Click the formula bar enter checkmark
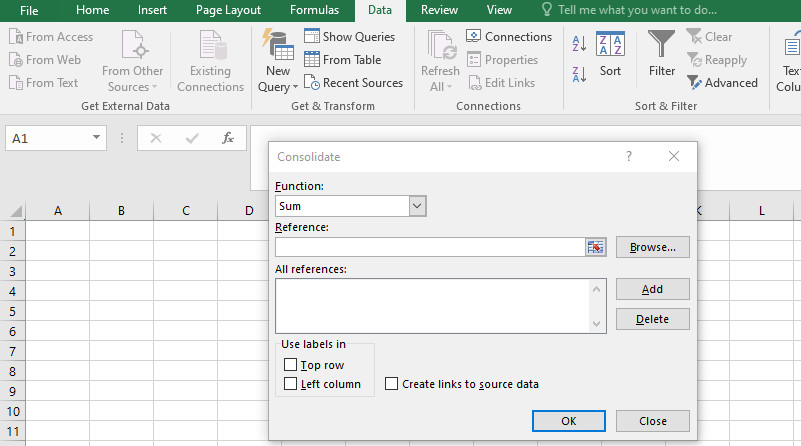This screenshot has height=446, width=801. pos(192,138)
